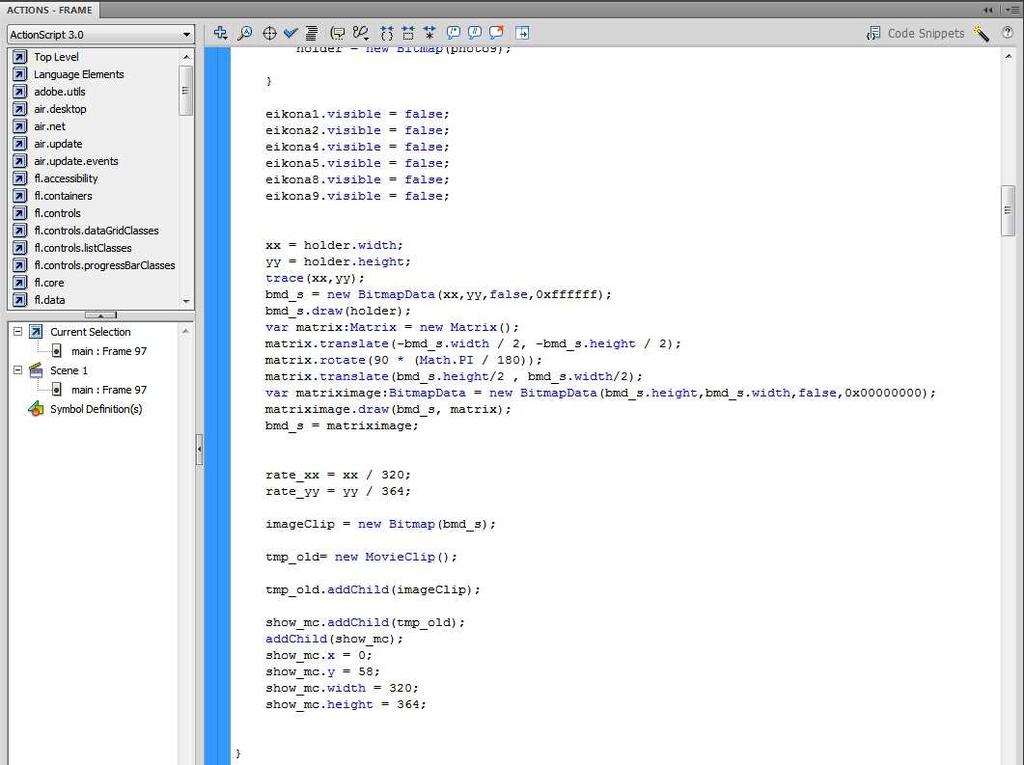1024x765 pixels.
Task: Click the addChild(show_mc); line
Action: click(334, 639)
